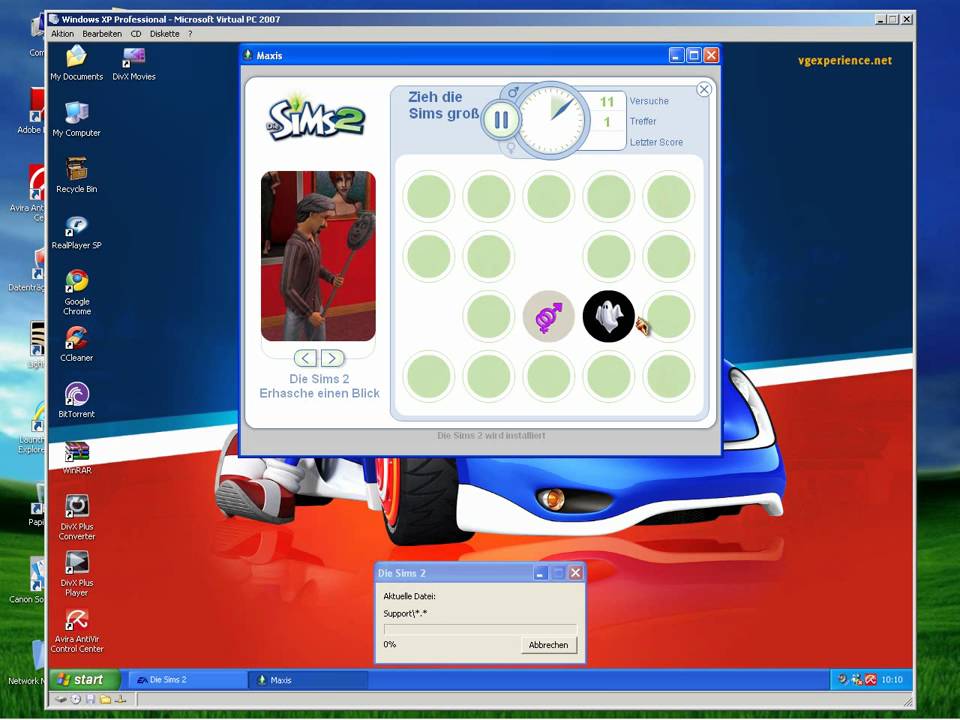Open the Bearbeiten menu
The image size is (960, 720).
tap(102, 34)
